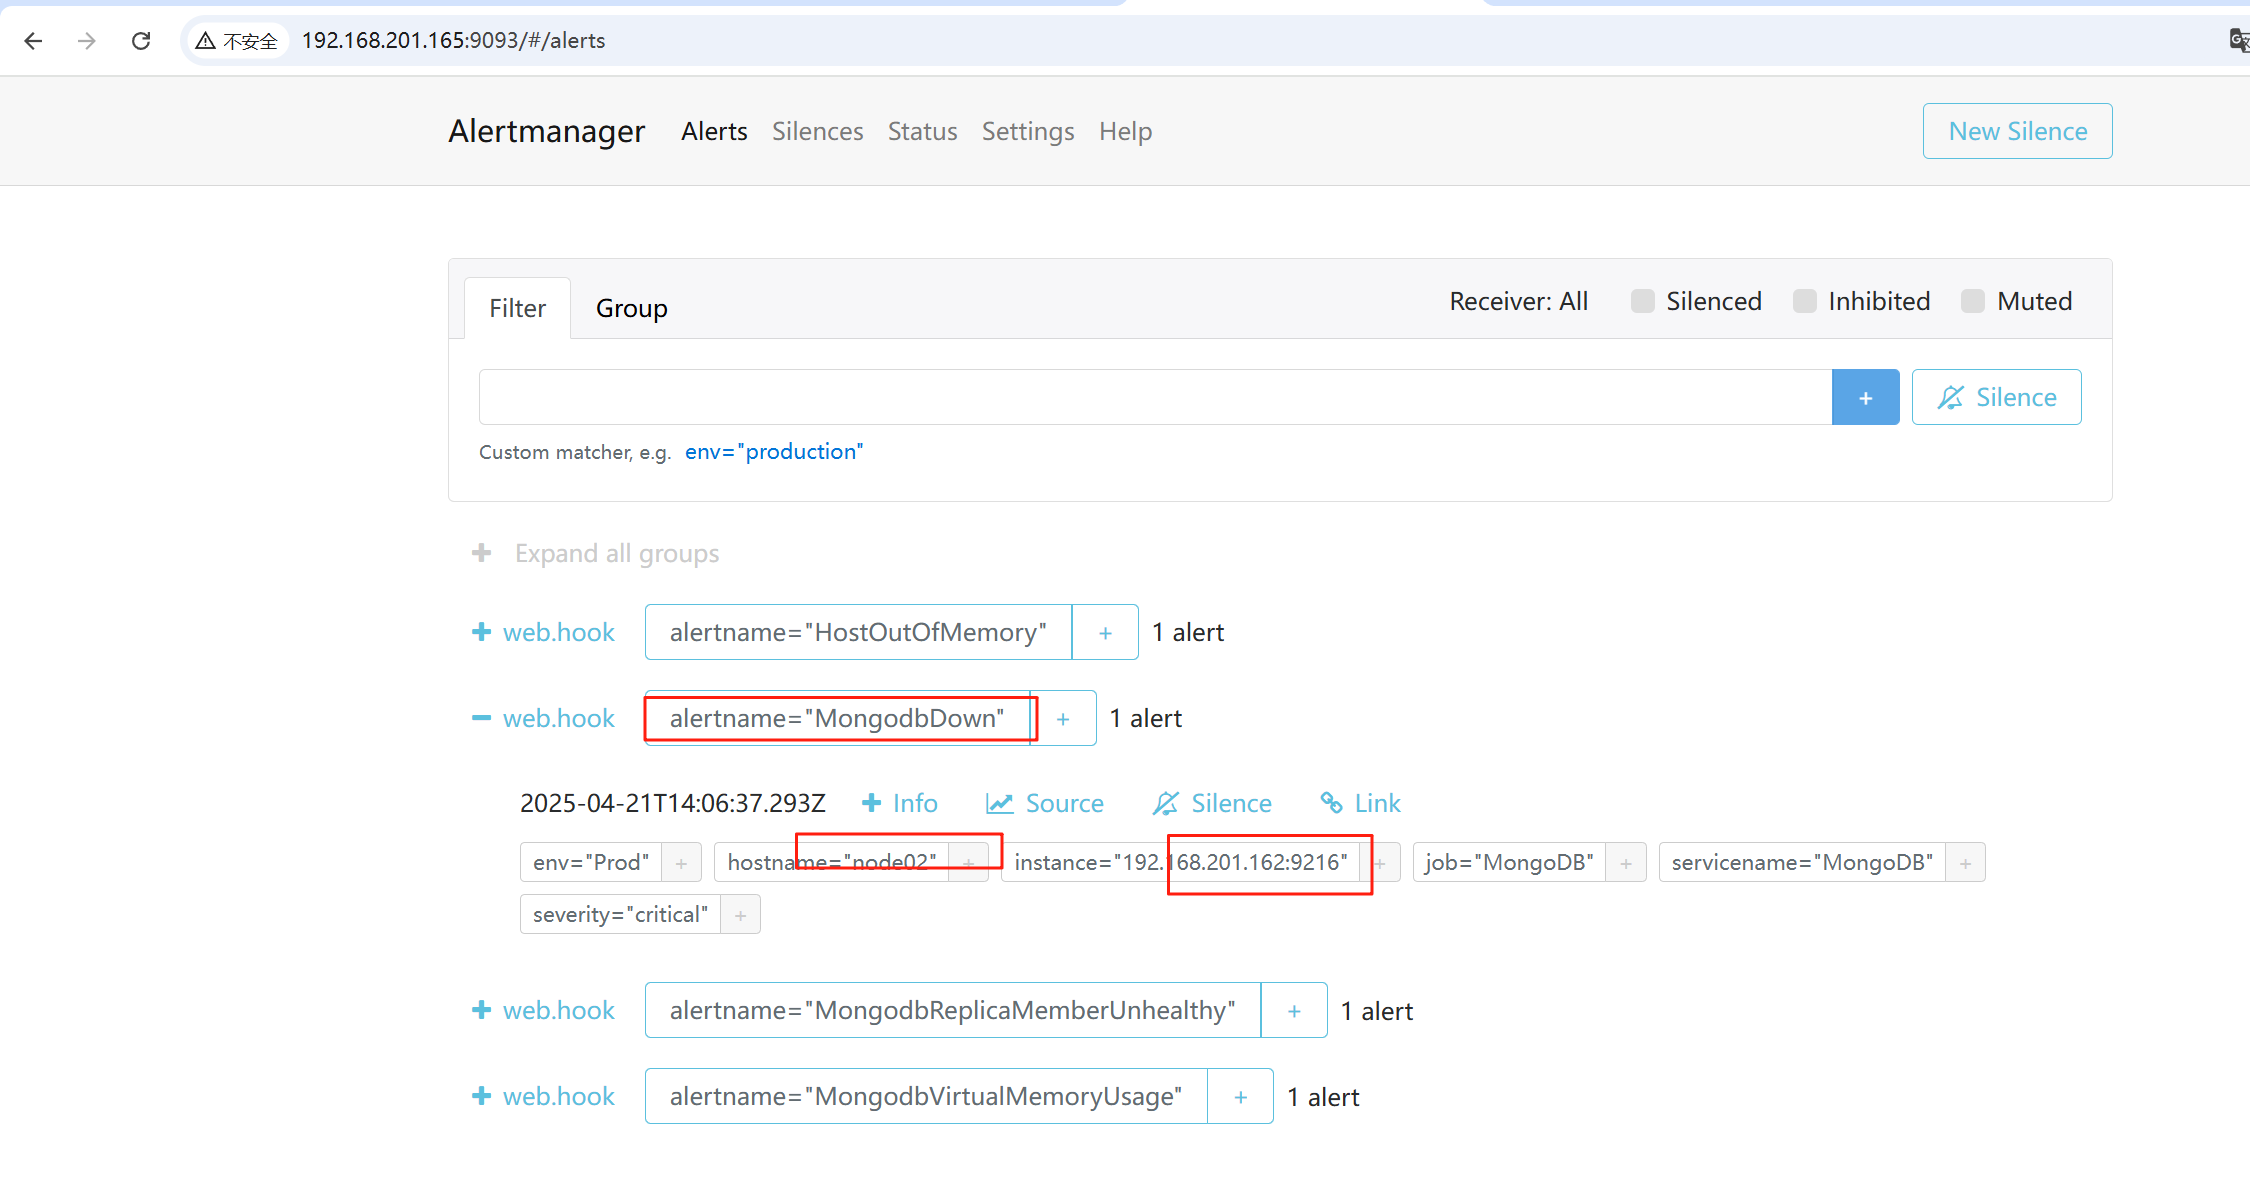The height and width of the screenshot is (1182, 2250).
Task: Click the browser back arrow
Action: click(x=33, y=41)
